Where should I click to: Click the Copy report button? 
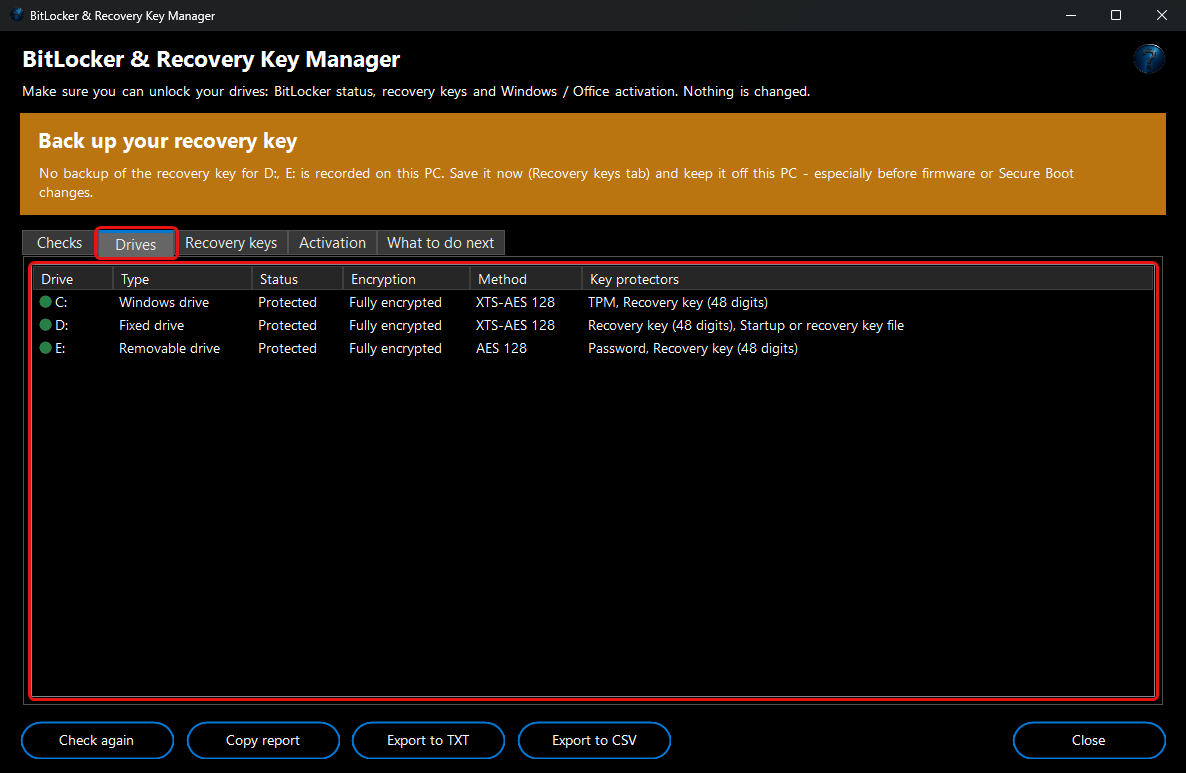click(262, 740)
